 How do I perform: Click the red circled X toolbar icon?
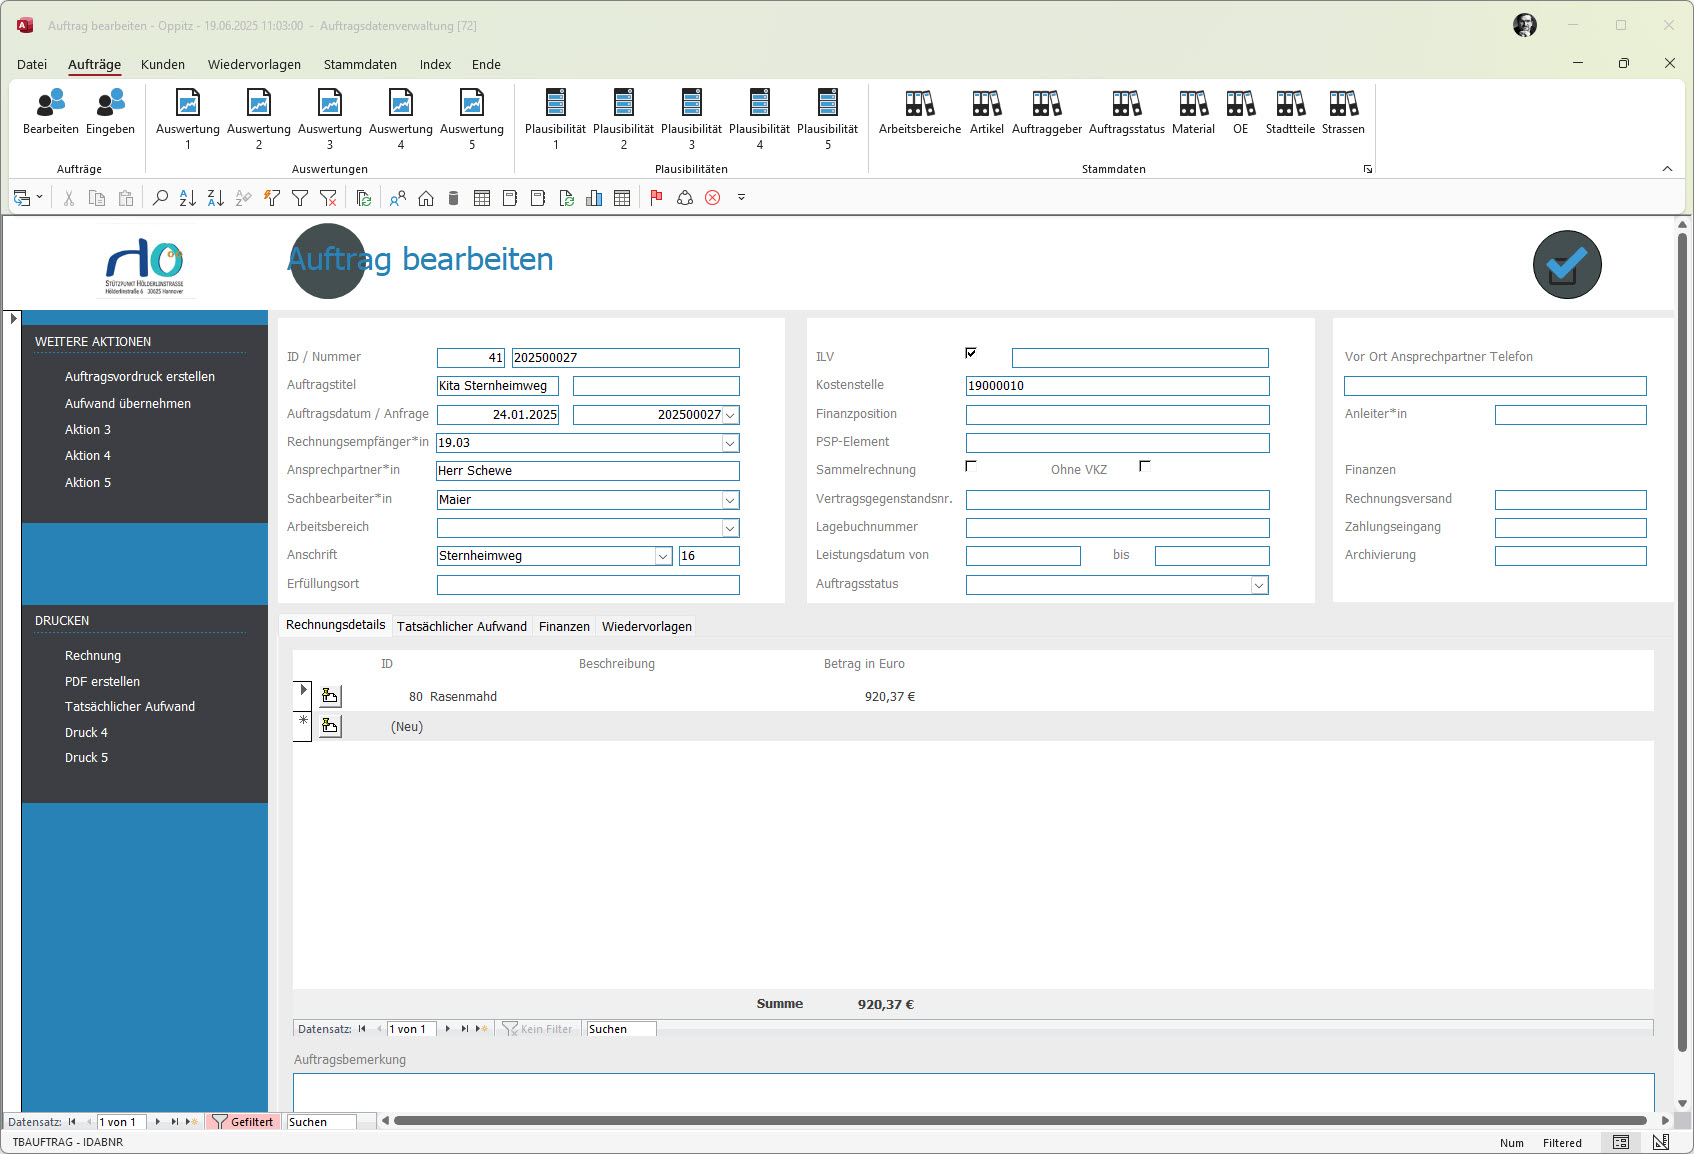tap(713, 198)
